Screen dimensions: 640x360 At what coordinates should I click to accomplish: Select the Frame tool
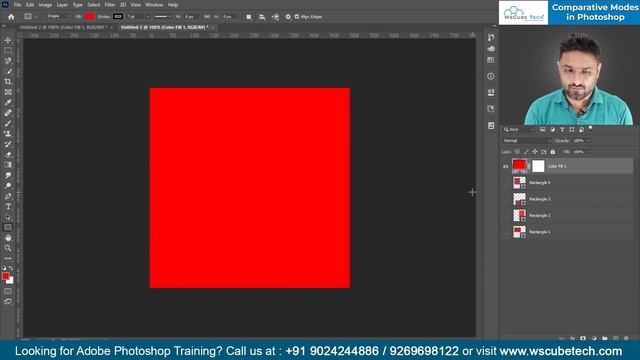coord(8,92)
